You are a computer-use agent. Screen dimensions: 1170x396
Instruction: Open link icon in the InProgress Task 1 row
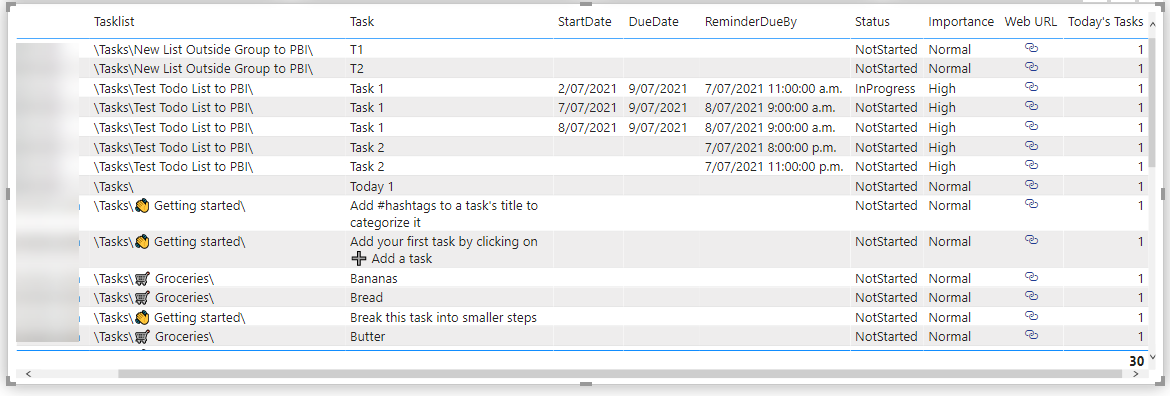pos(1032,87)
